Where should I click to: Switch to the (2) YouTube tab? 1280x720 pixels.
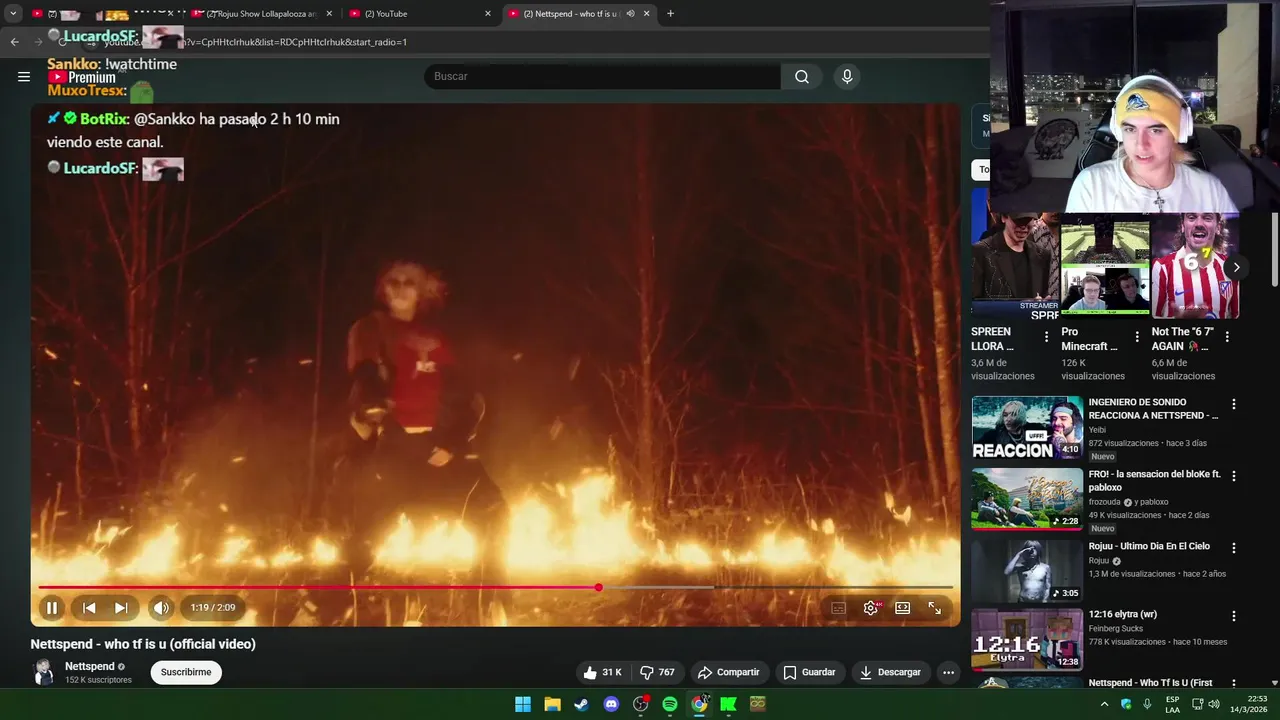pos(420,14)
